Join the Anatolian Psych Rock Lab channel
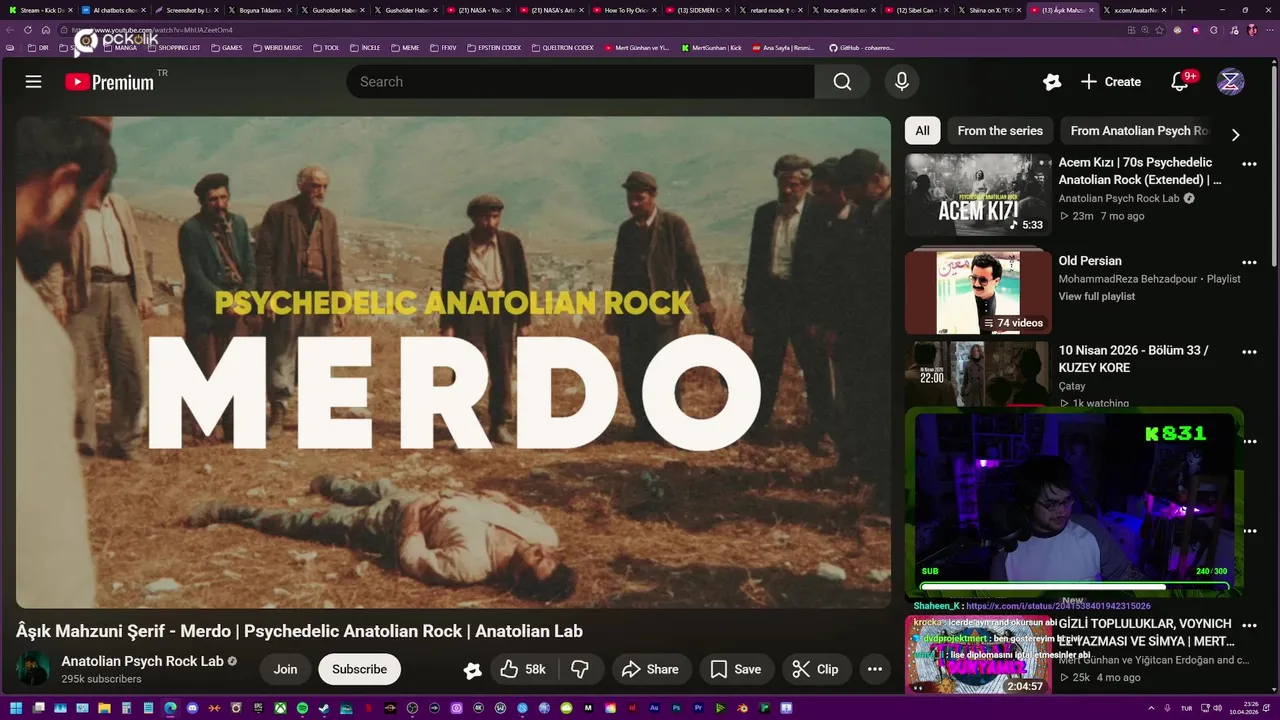This screenshot has height=720, width=1280. click(286, 669)
